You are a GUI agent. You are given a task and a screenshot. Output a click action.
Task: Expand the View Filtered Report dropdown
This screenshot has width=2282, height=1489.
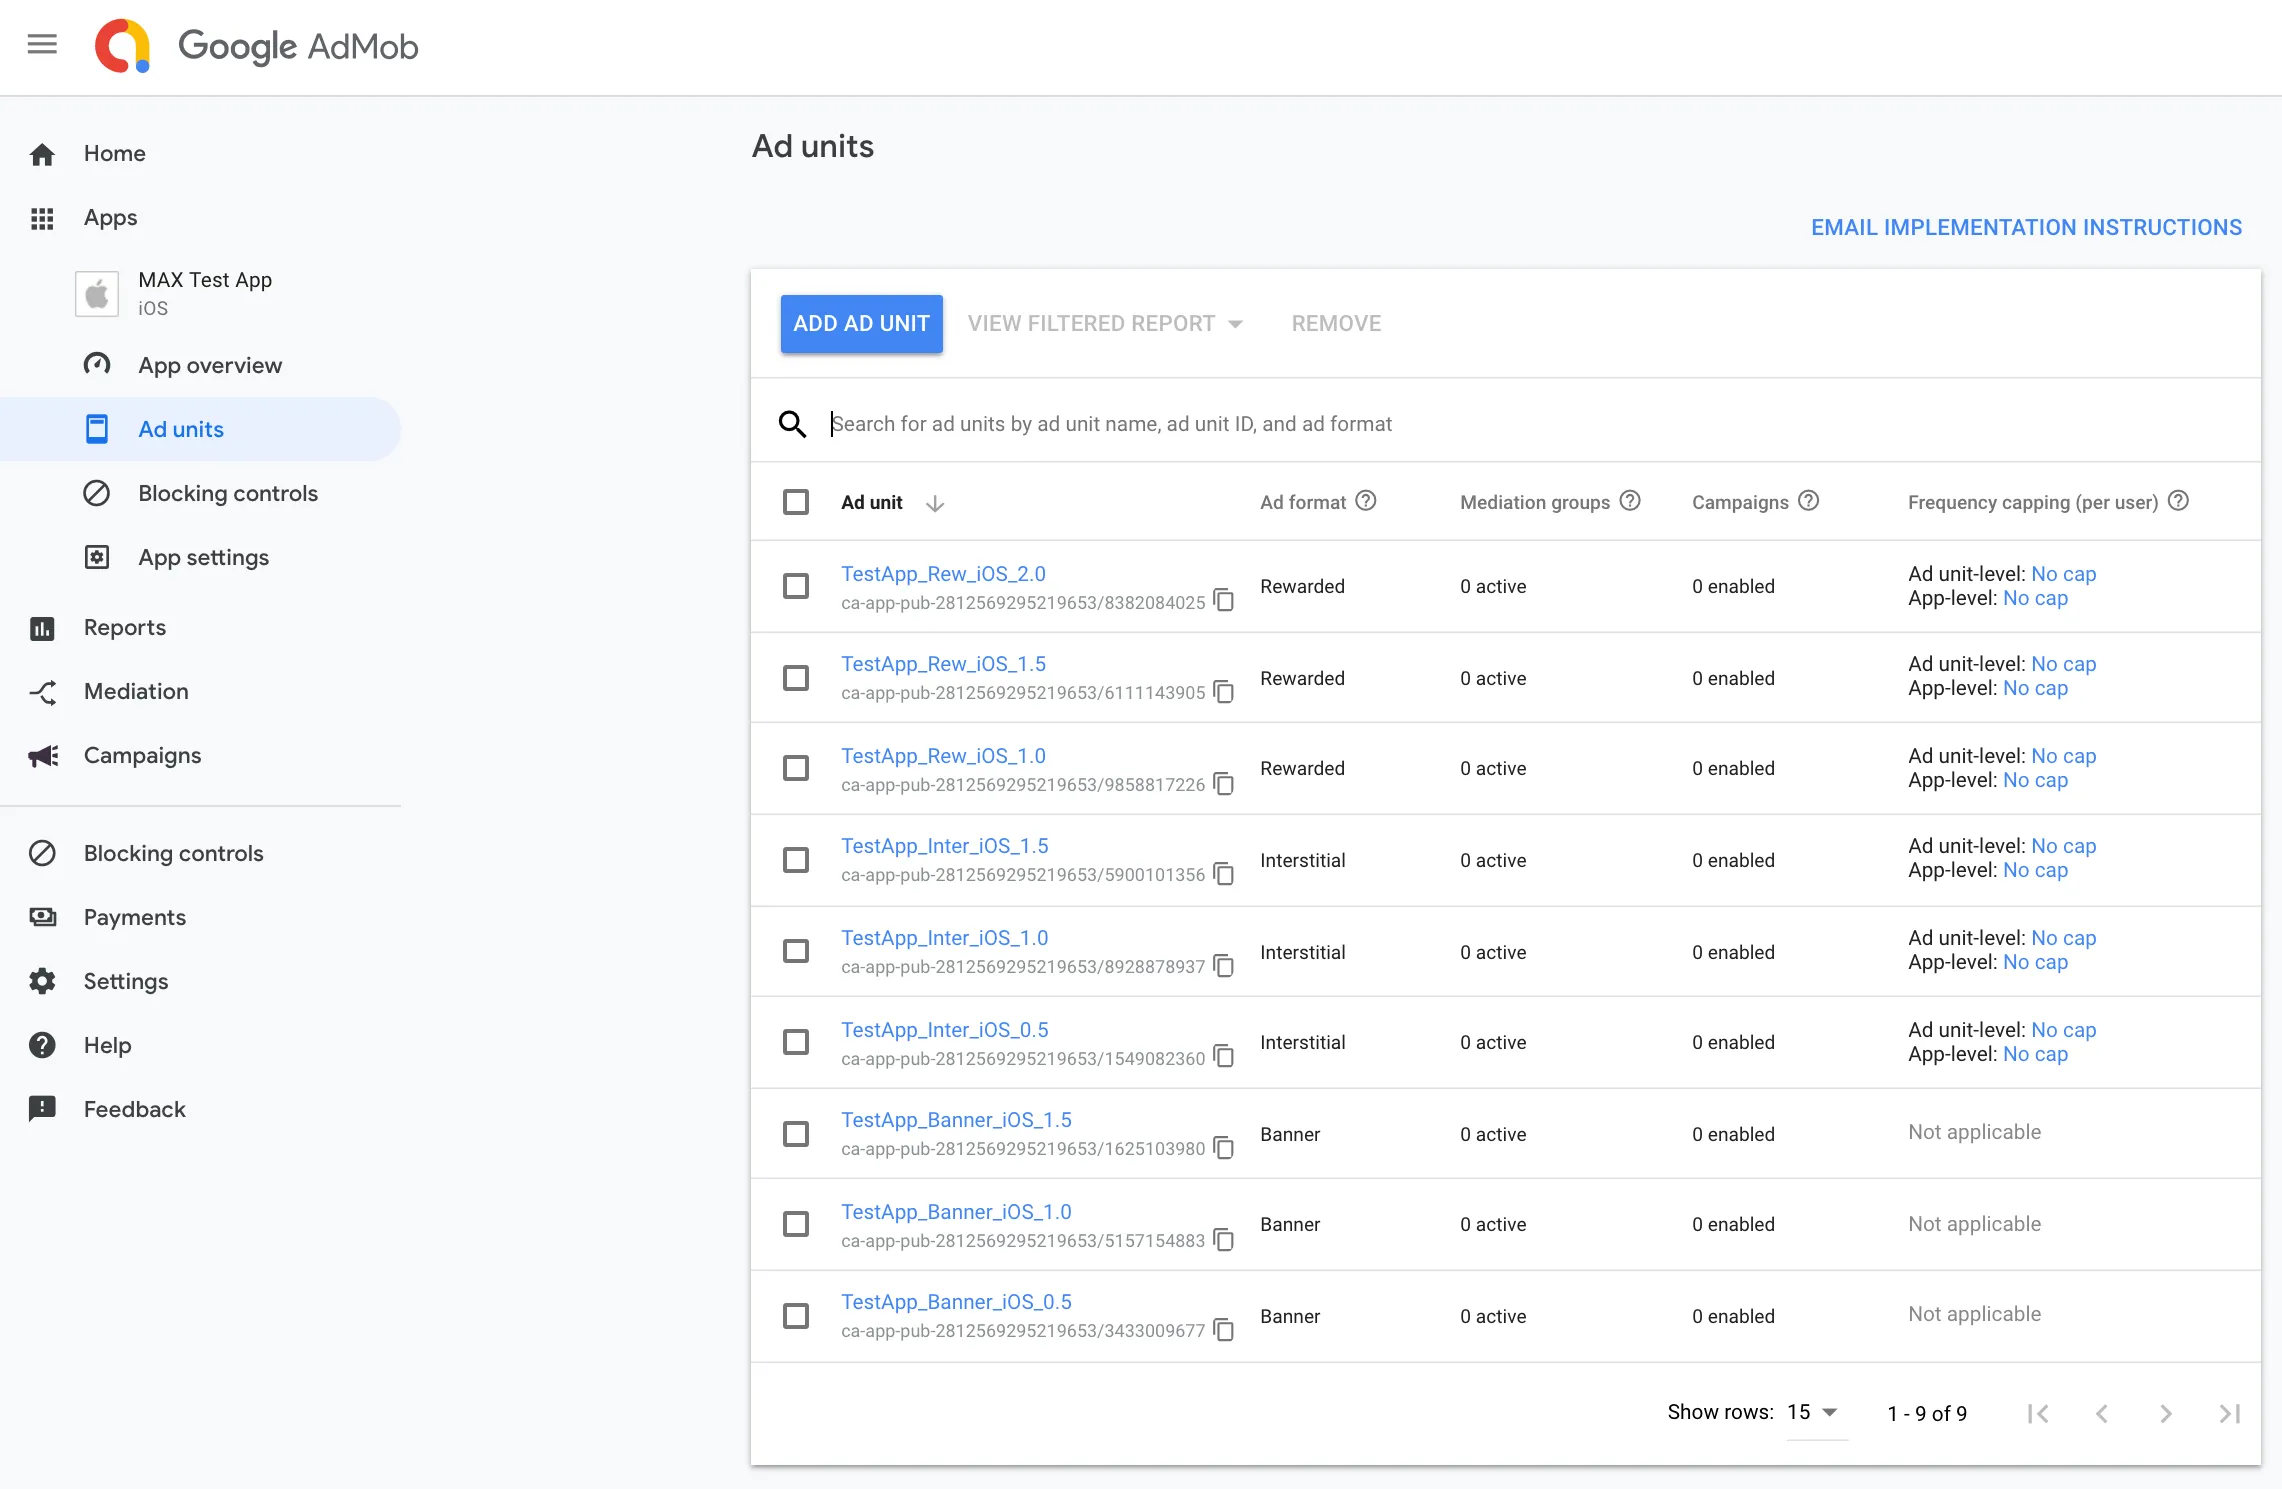(1237, 323)
